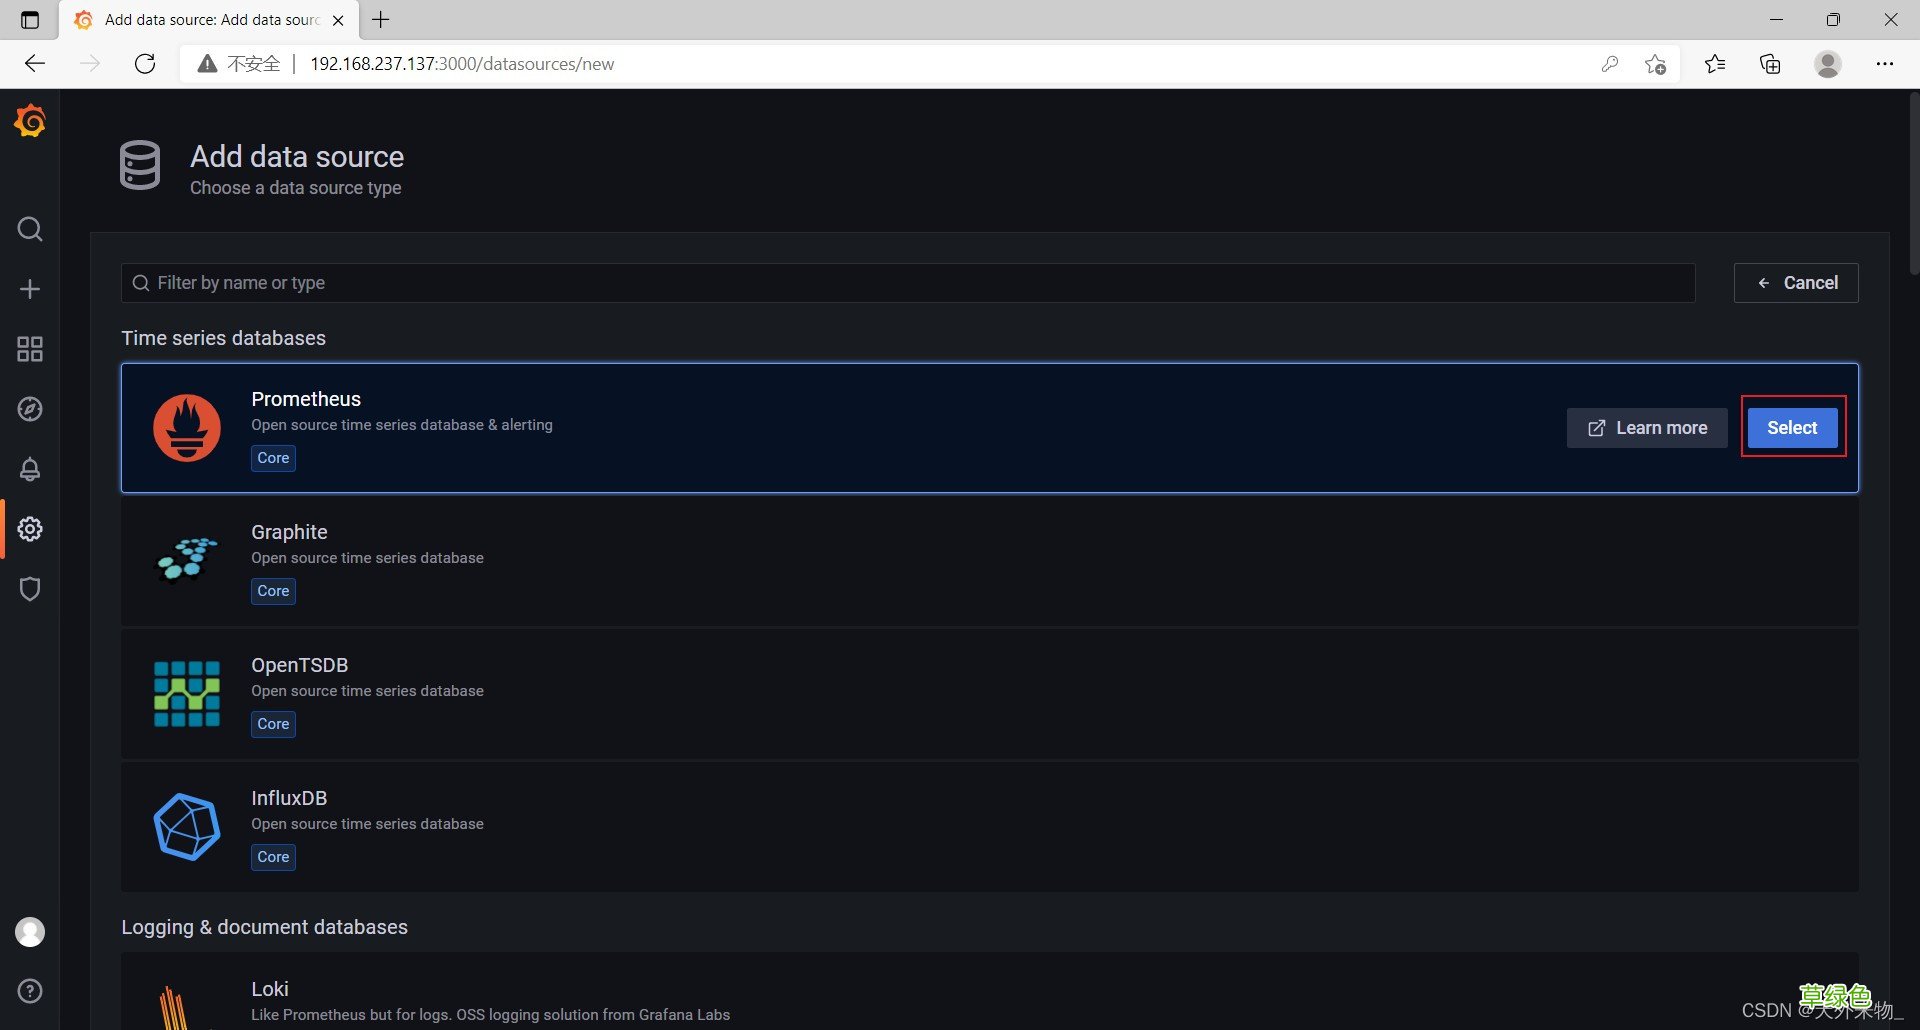Click the browser address bar URL

pos(462,64)
